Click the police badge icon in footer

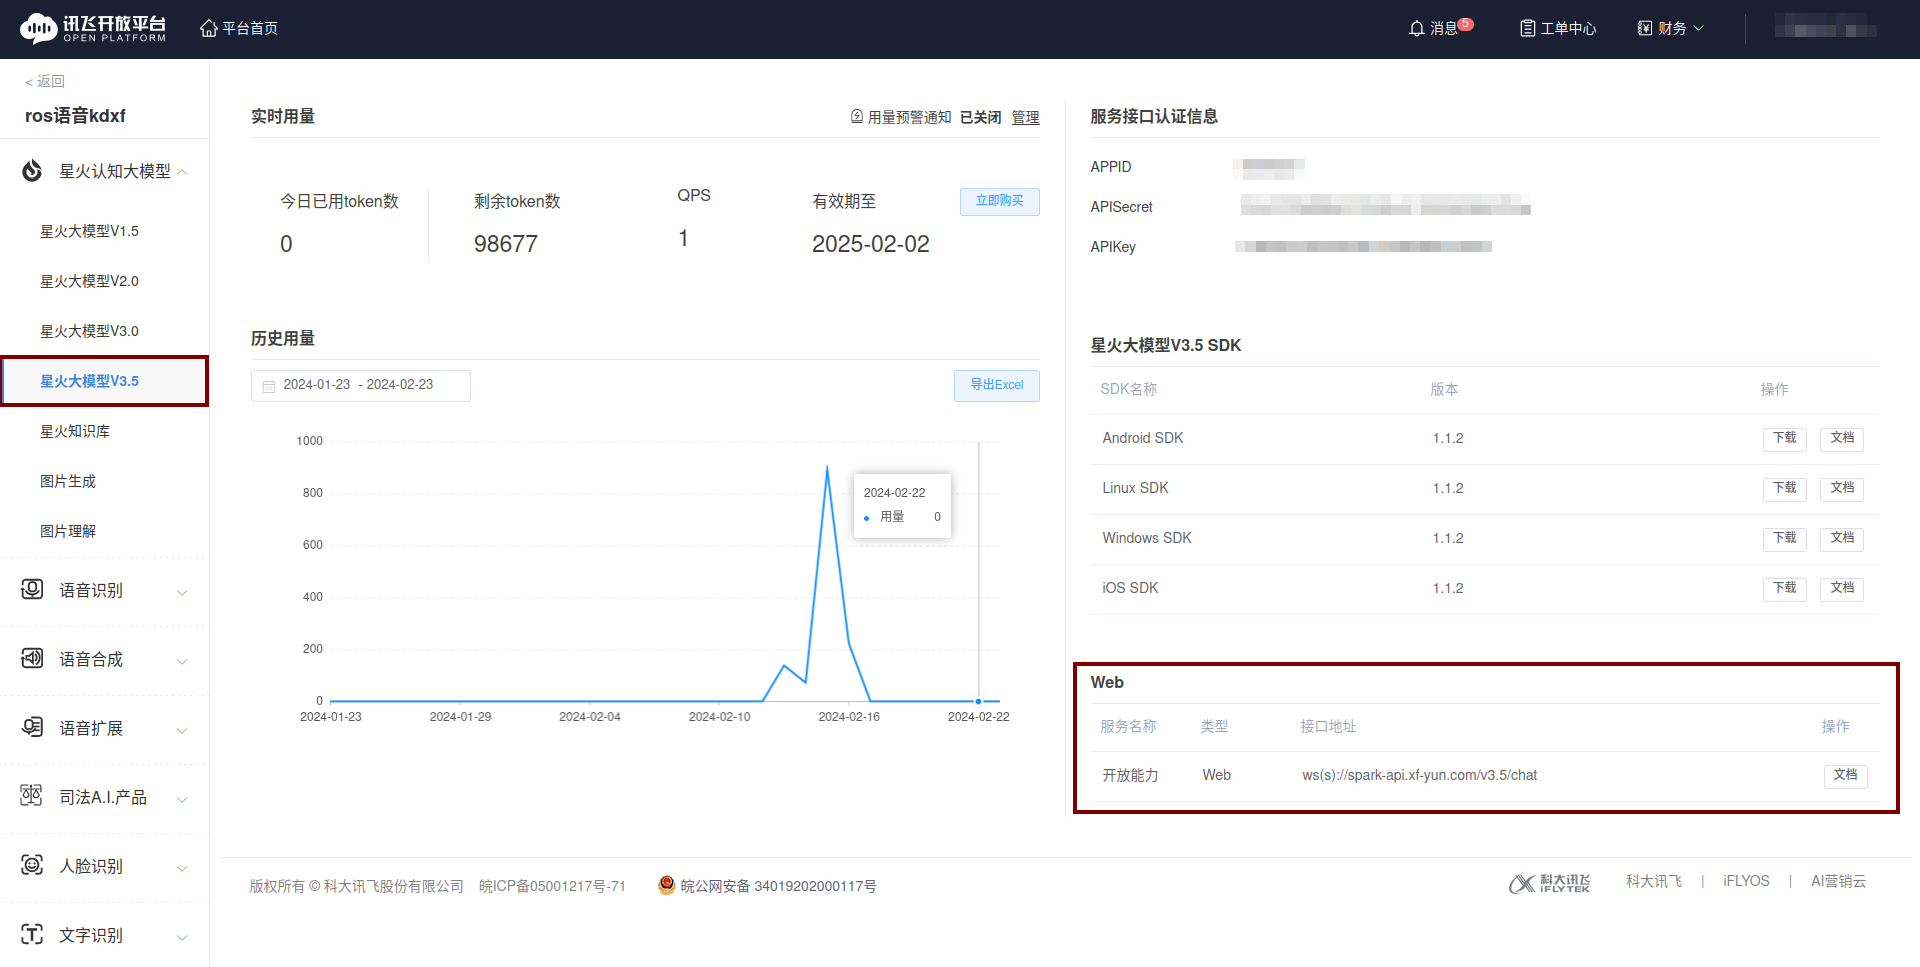click(667, 885)
